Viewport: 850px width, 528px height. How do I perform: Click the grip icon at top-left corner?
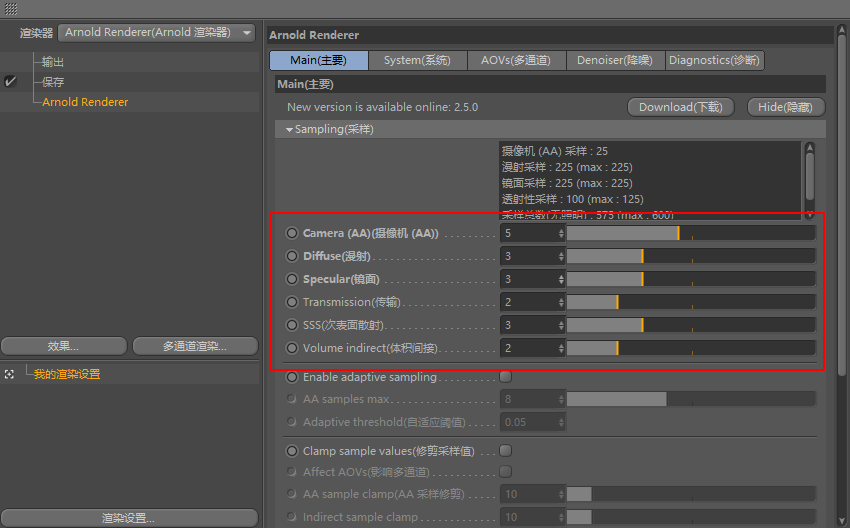click(x=11, y=9)
